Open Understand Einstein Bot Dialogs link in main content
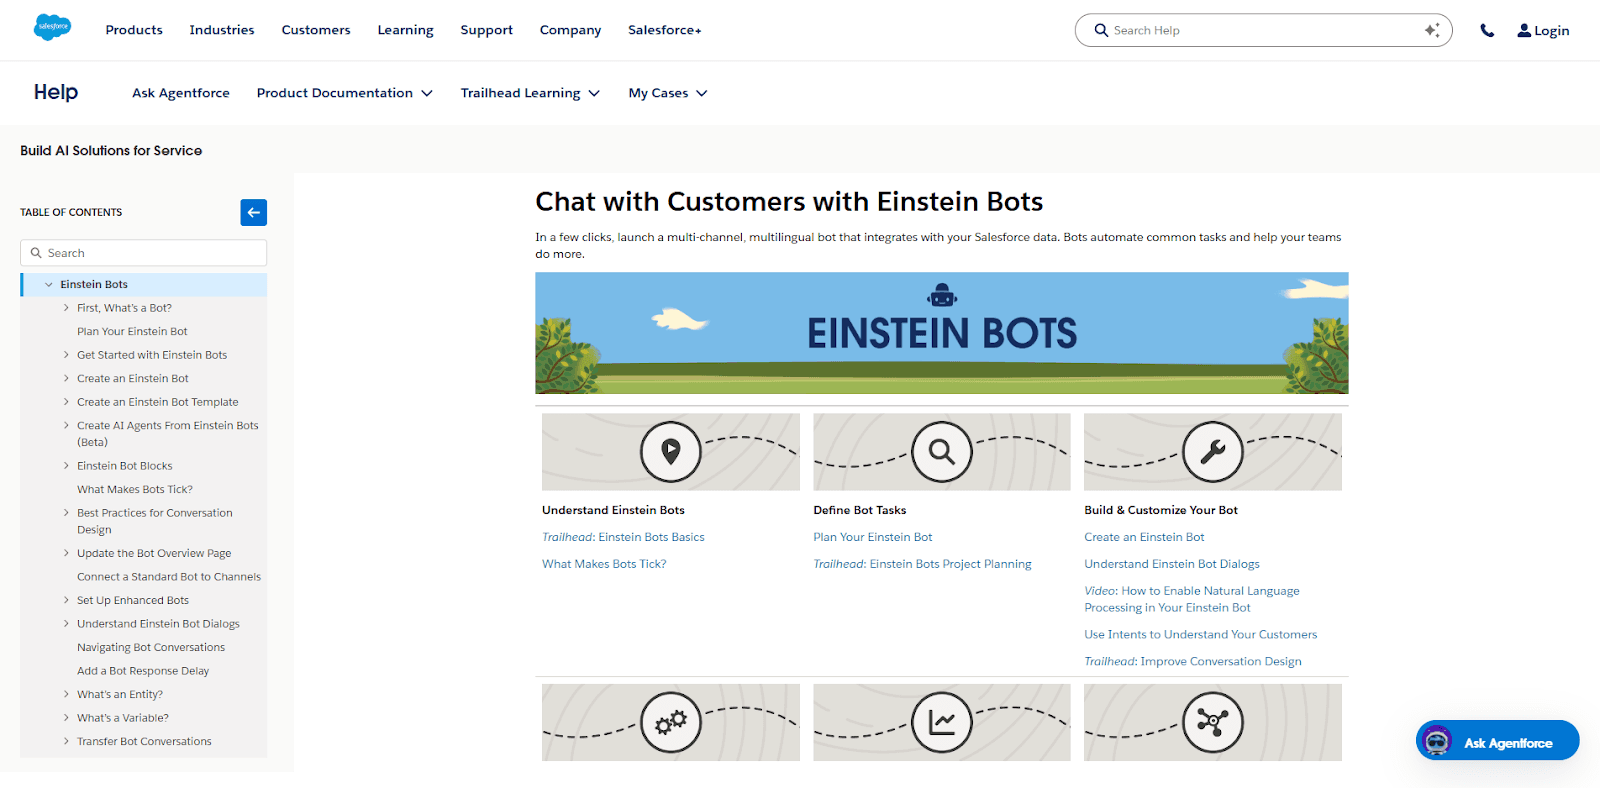The image size is (1600, 788). 1172,564
